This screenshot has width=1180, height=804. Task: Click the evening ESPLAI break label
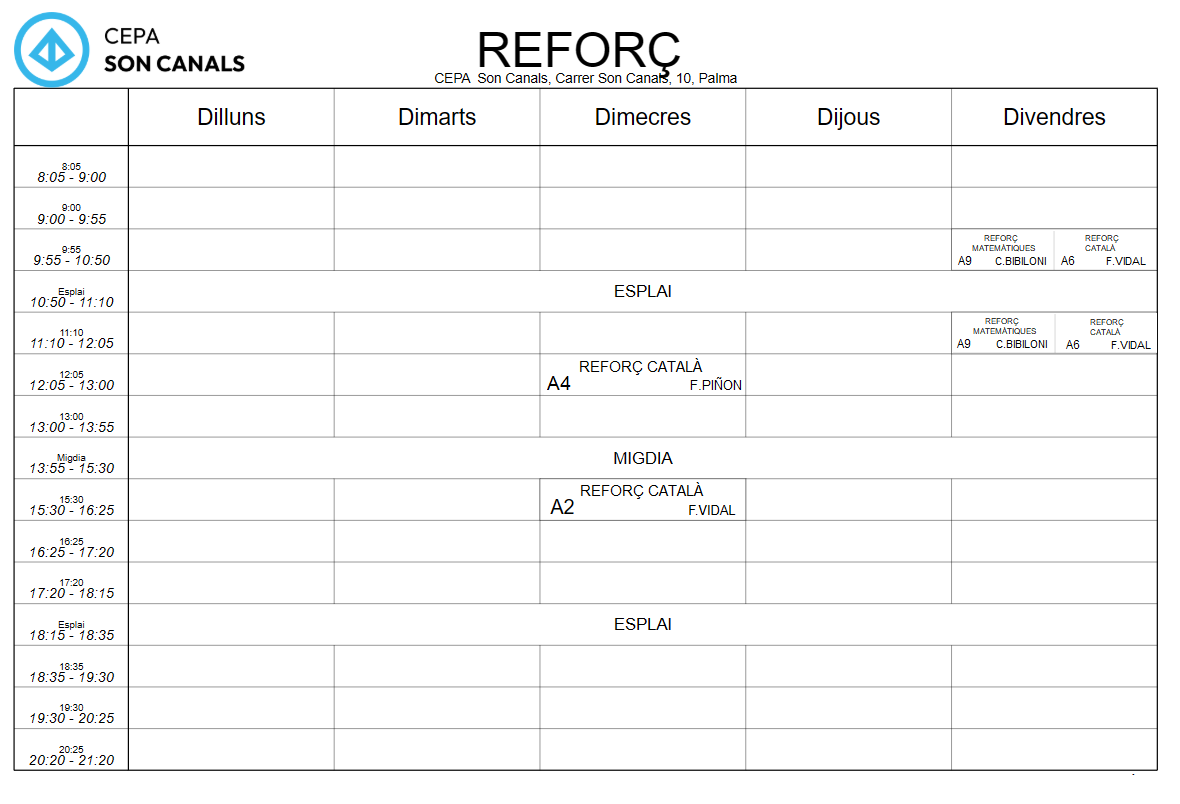[x=642, y=624]
